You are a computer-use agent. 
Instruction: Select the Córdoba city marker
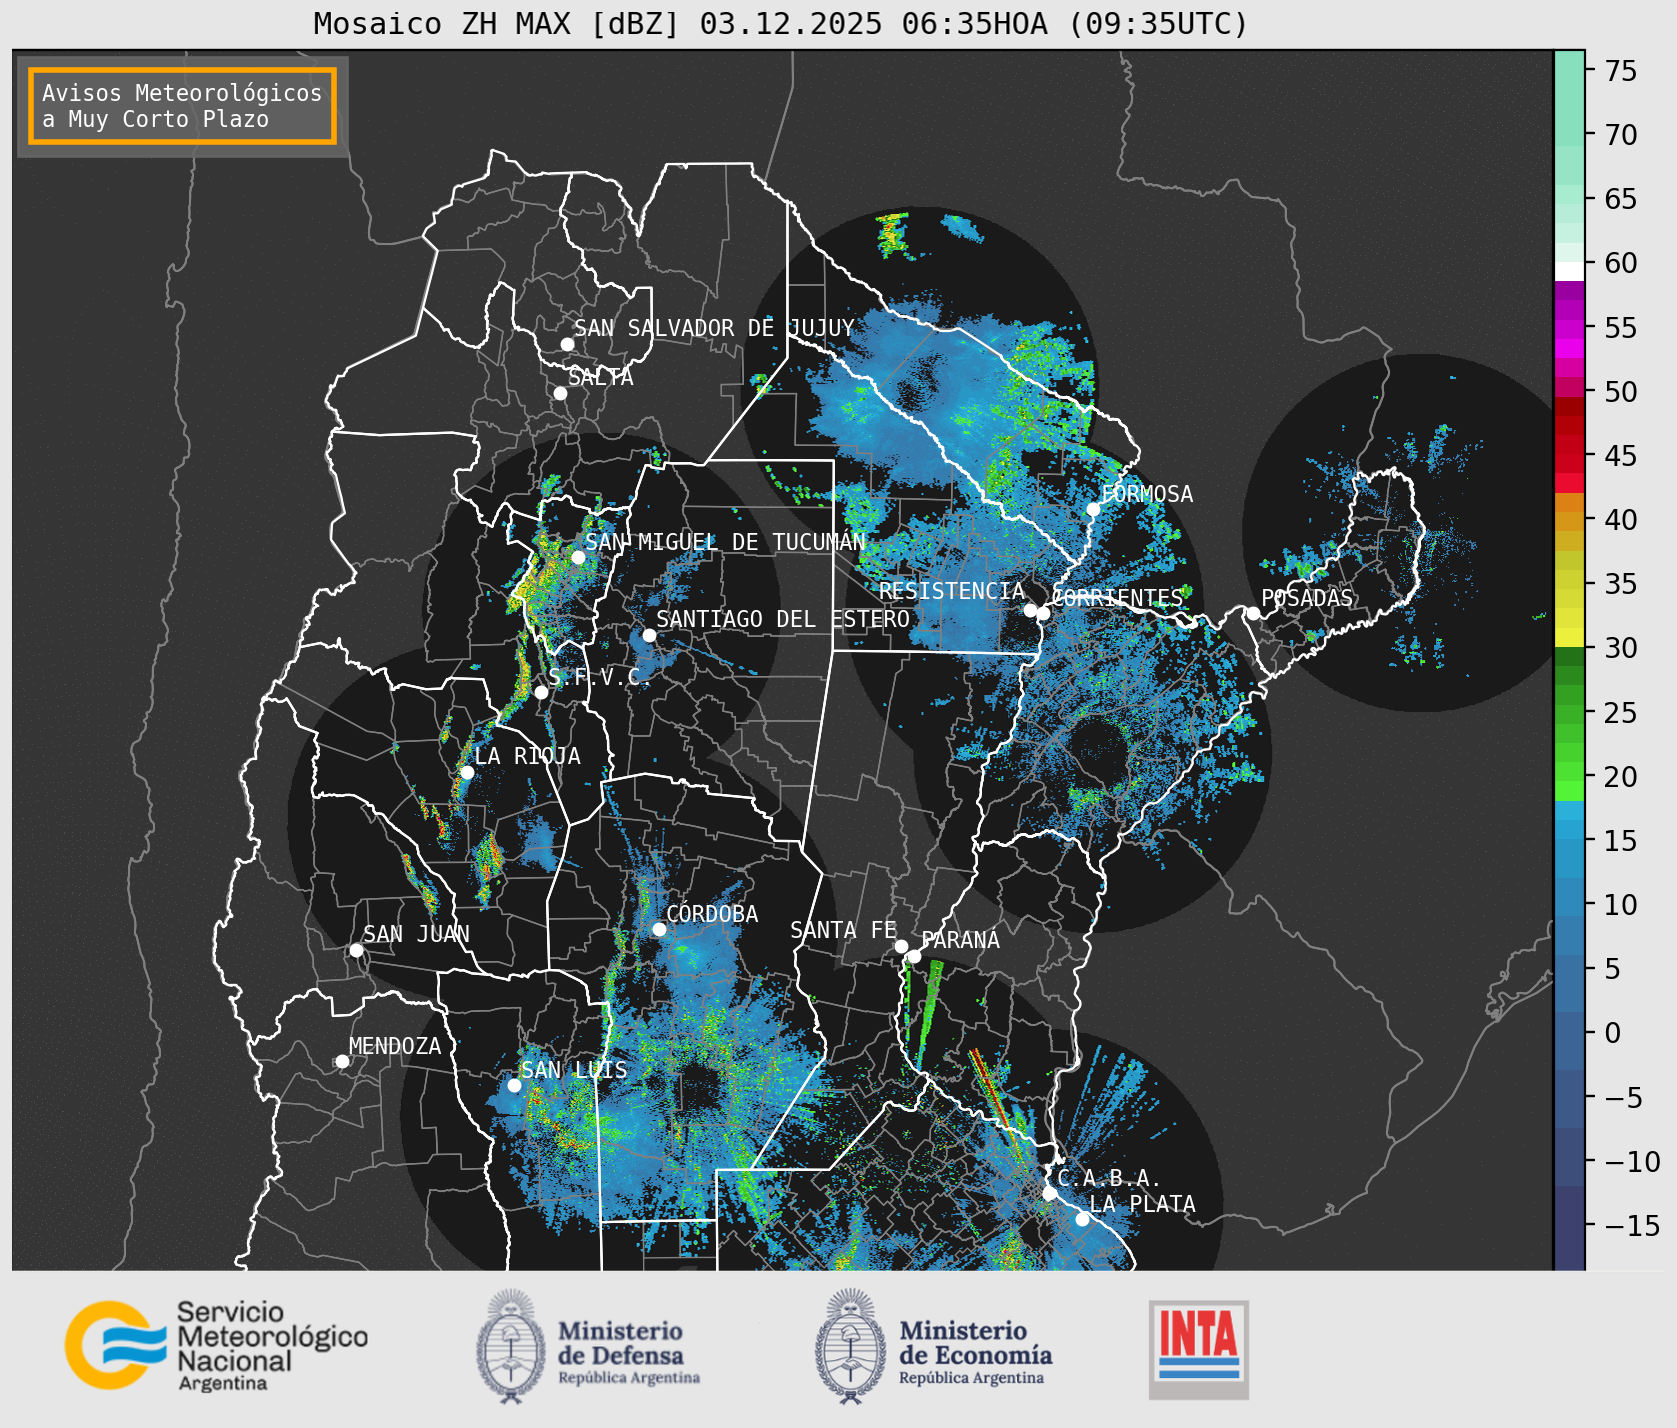pyautogui.click(x=659, y=929)
